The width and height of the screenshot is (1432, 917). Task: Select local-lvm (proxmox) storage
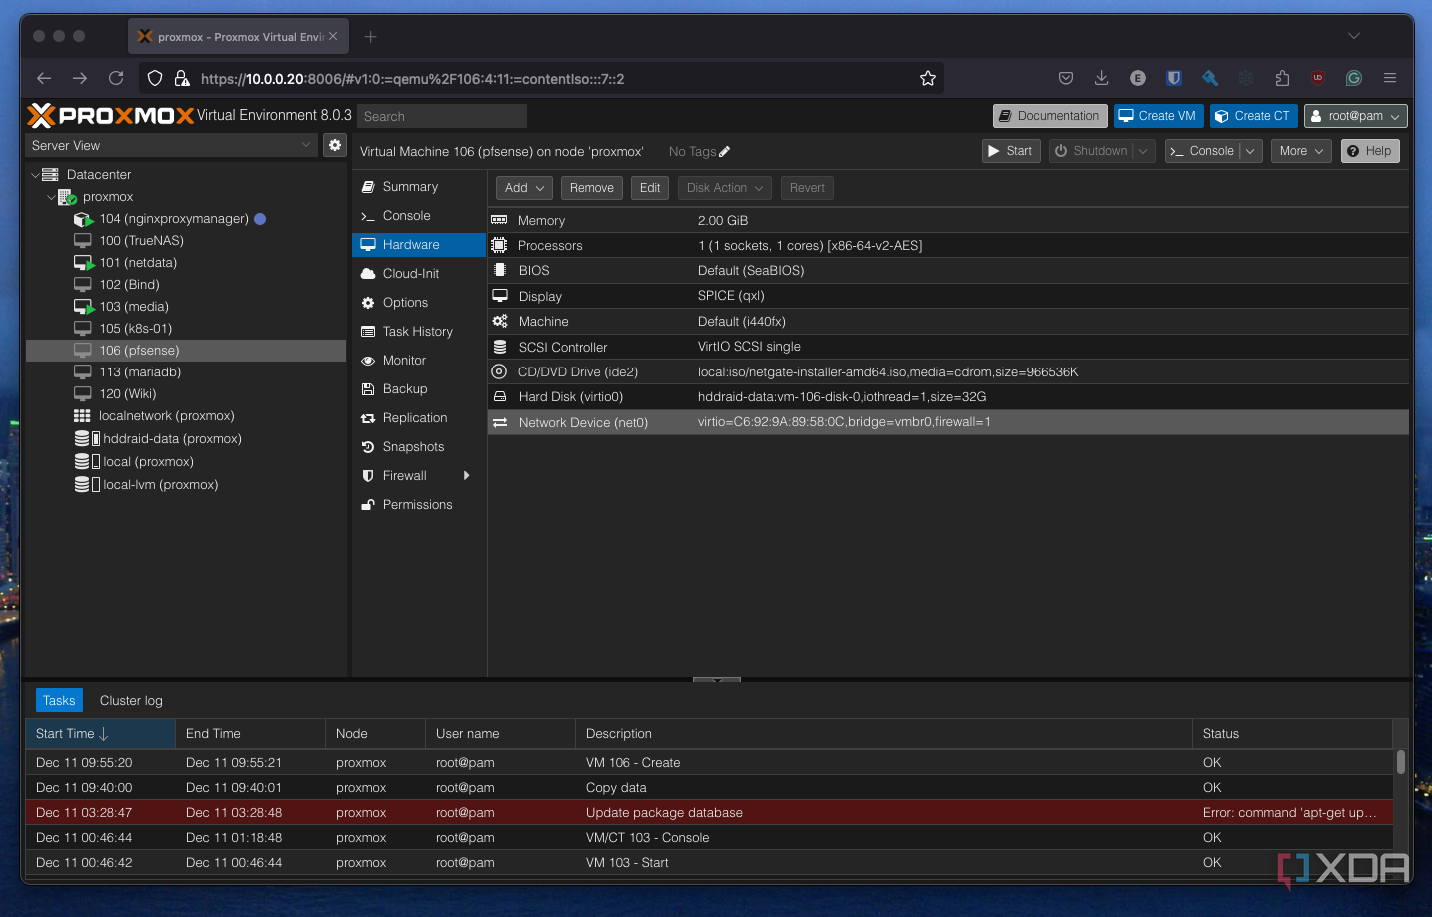[160, 485]
